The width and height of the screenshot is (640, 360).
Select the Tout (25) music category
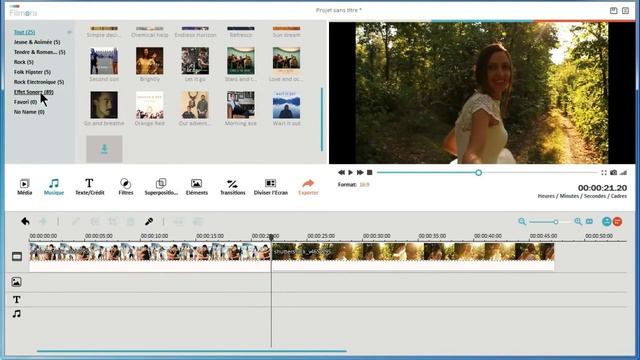point(24,32)
